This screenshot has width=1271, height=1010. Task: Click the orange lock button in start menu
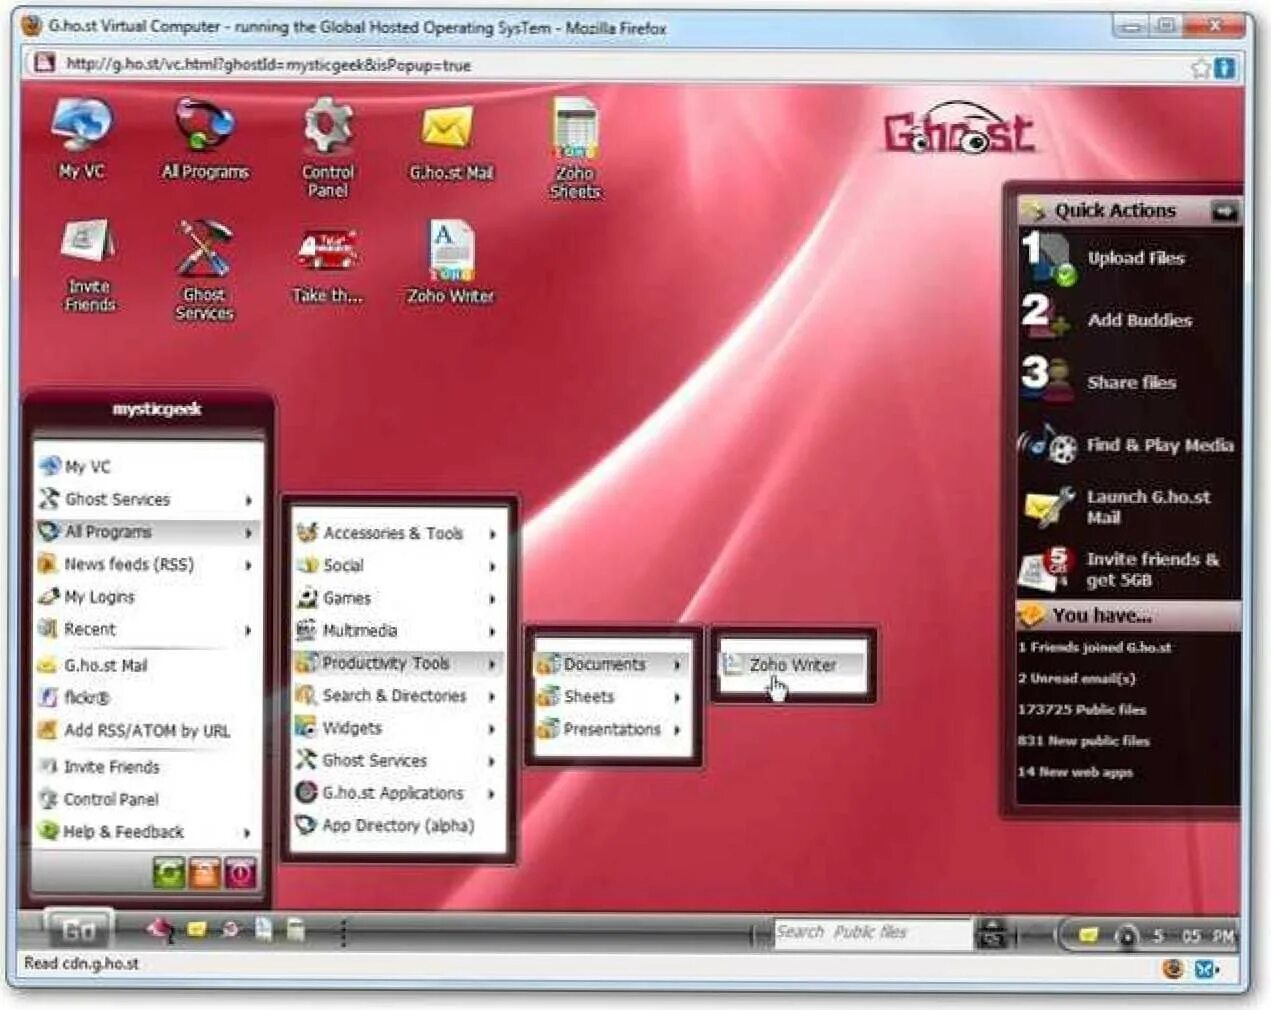coord(204,873)
